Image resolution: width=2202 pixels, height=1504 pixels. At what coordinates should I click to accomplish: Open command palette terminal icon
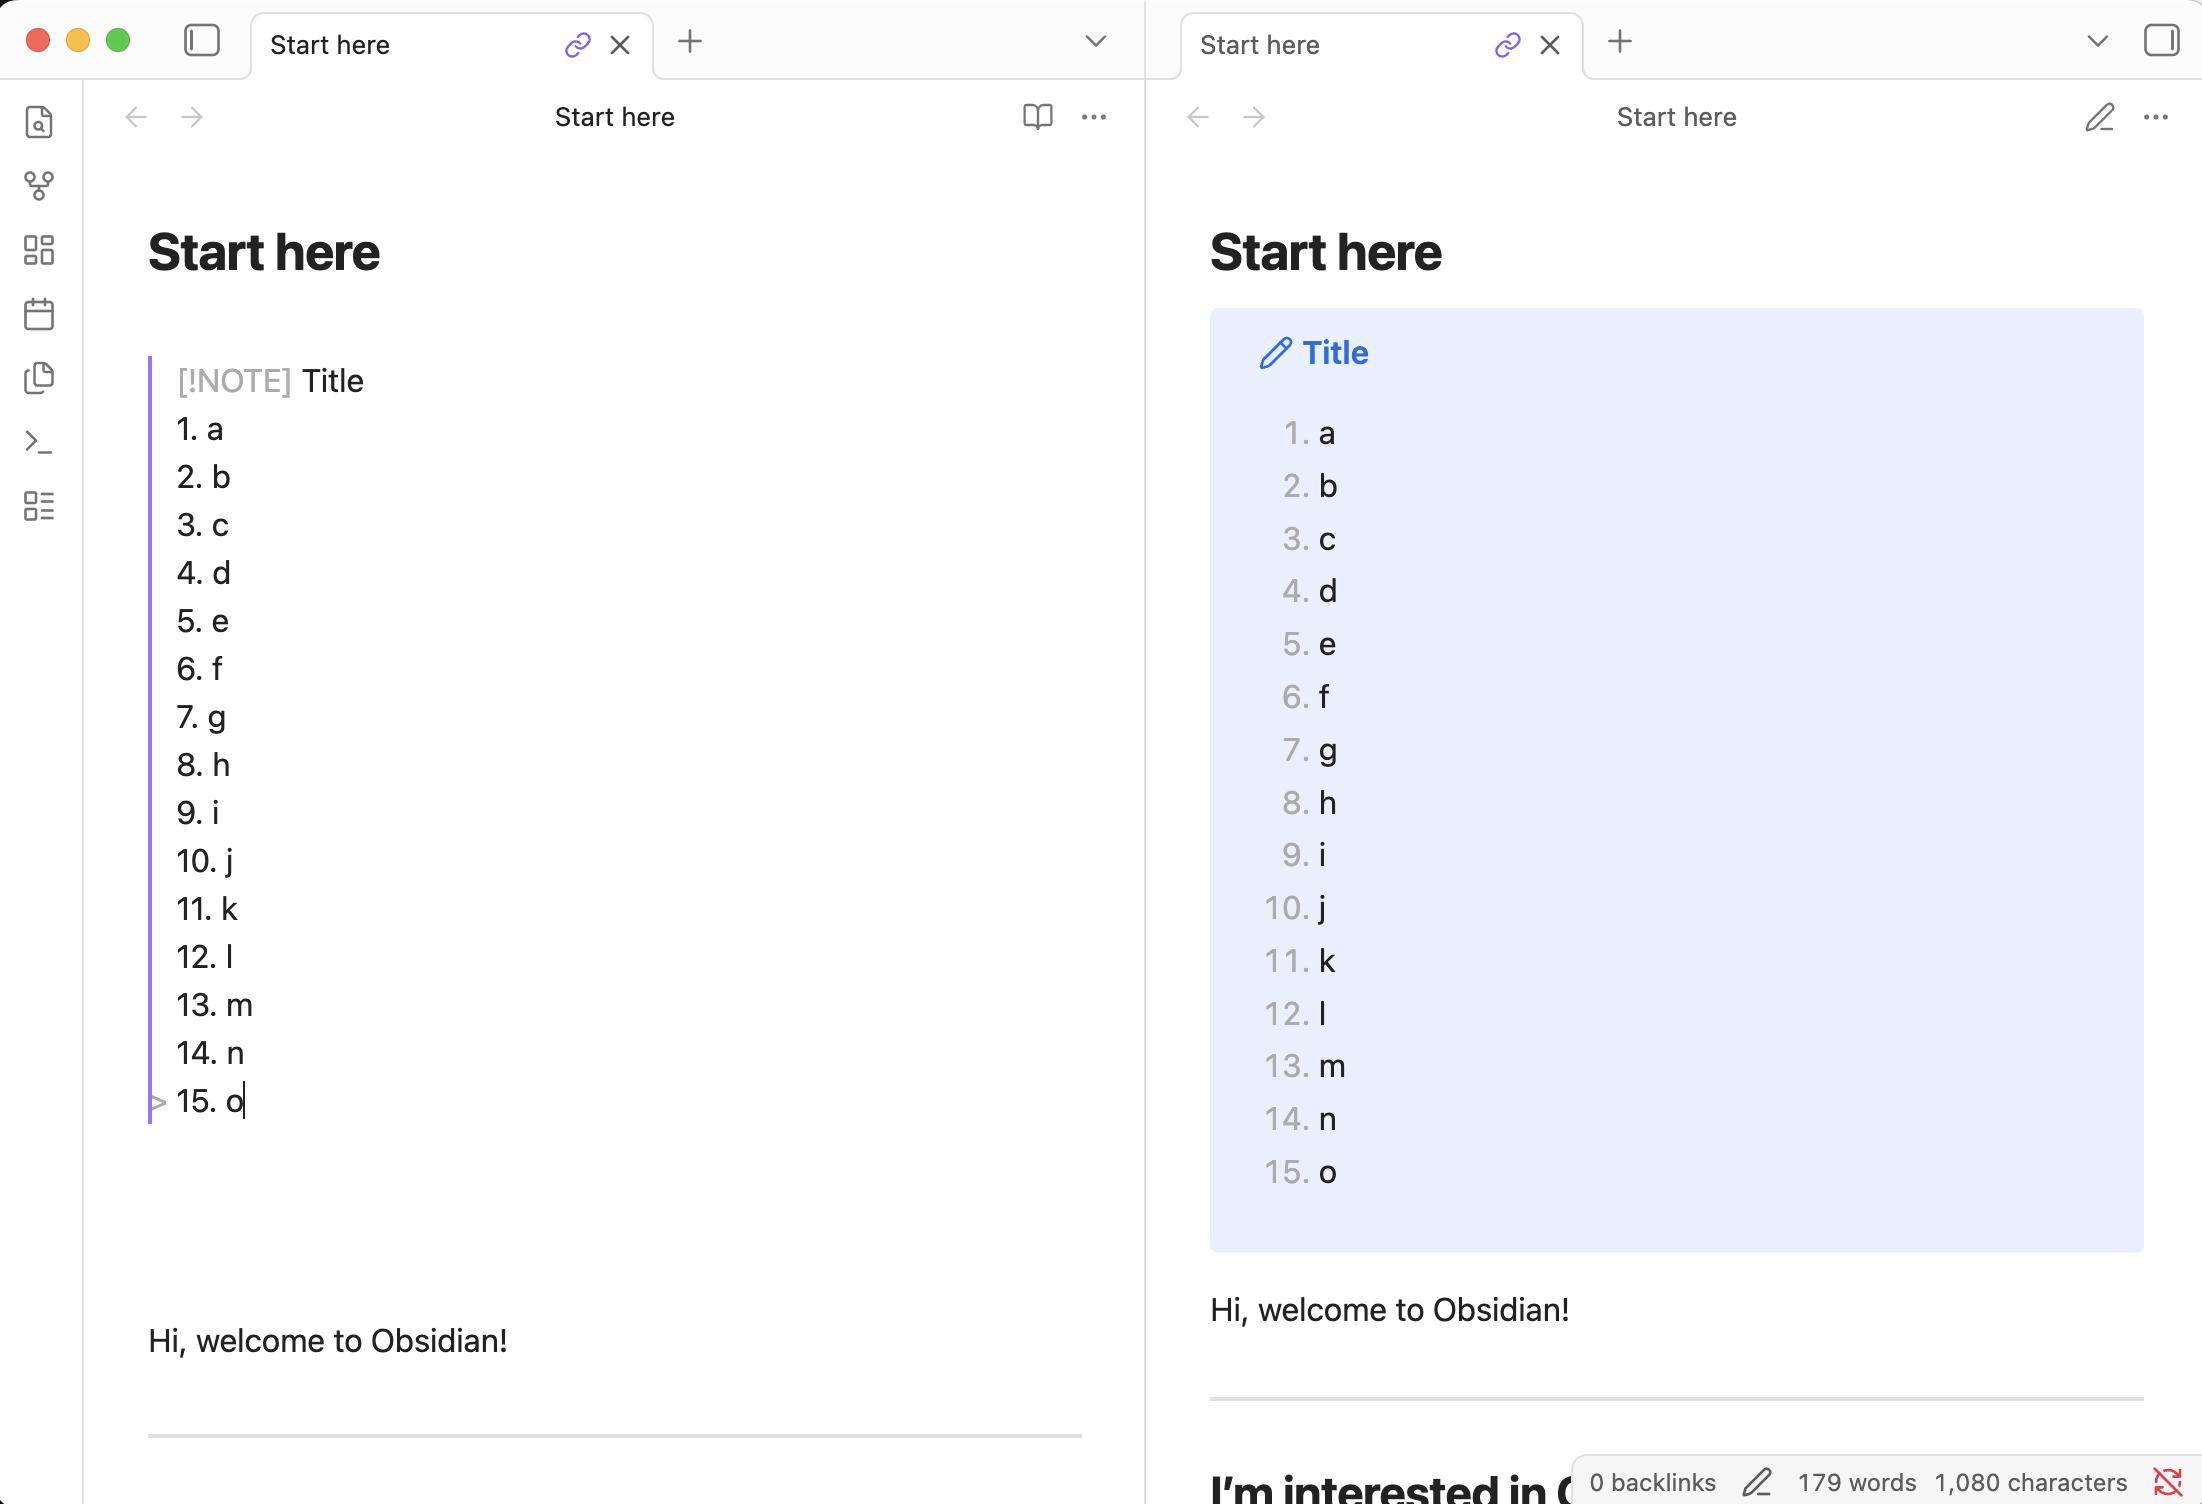[39, 442]
